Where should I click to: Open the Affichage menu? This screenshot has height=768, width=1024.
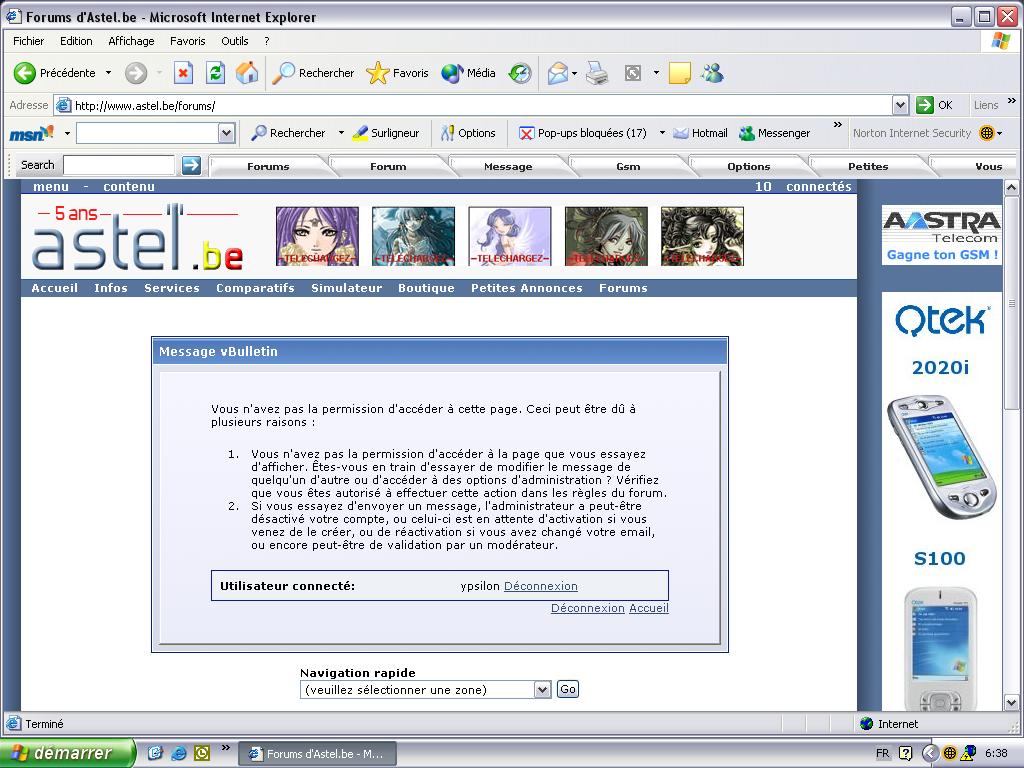(131, 41)
